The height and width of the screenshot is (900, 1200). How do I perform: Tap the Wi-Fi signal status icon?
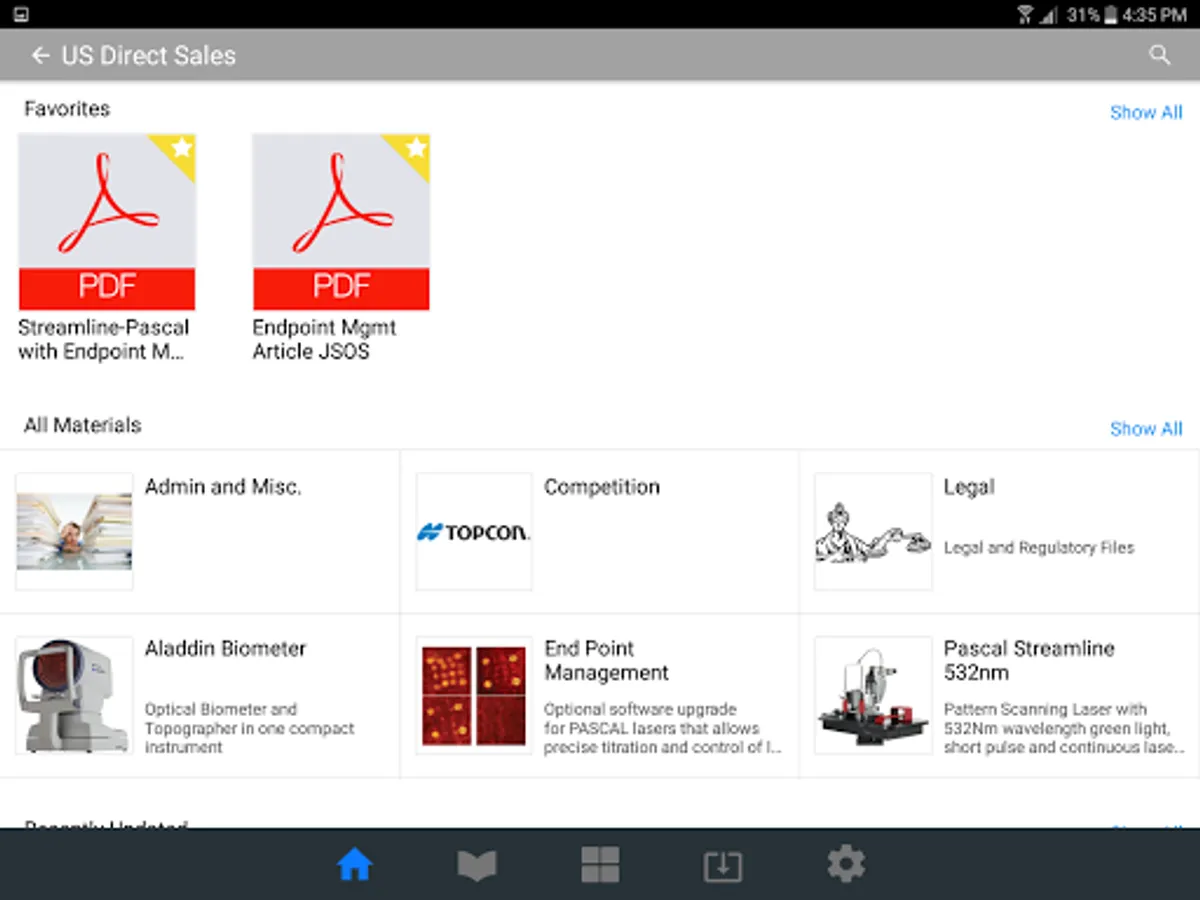point(1025,15)
